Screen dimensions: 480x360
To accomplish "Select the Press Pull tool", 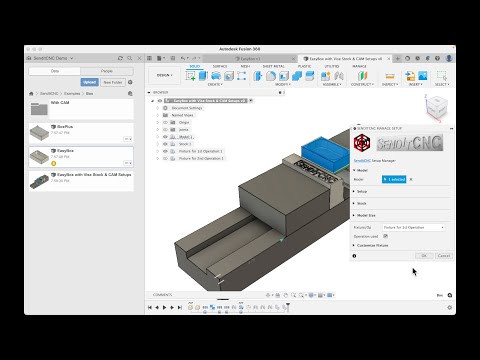I will pos(258,76).
